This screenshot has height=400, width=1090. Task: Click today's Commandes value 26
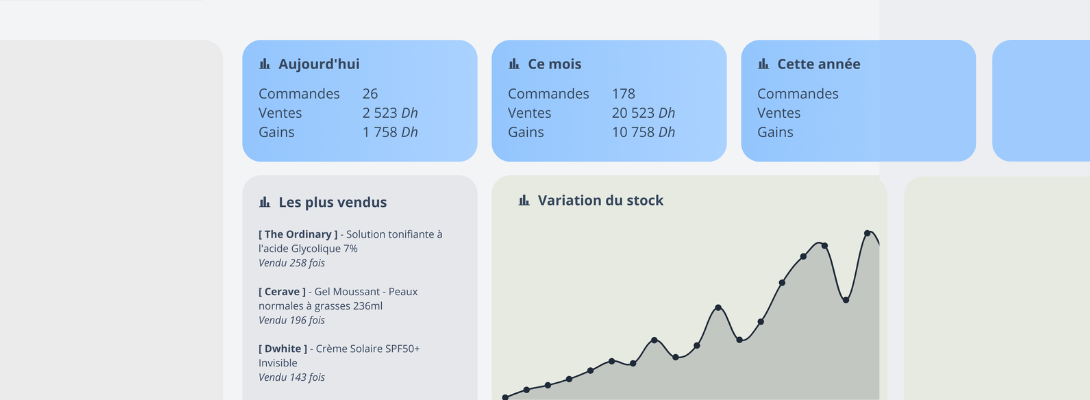click(x=370, y=94)
